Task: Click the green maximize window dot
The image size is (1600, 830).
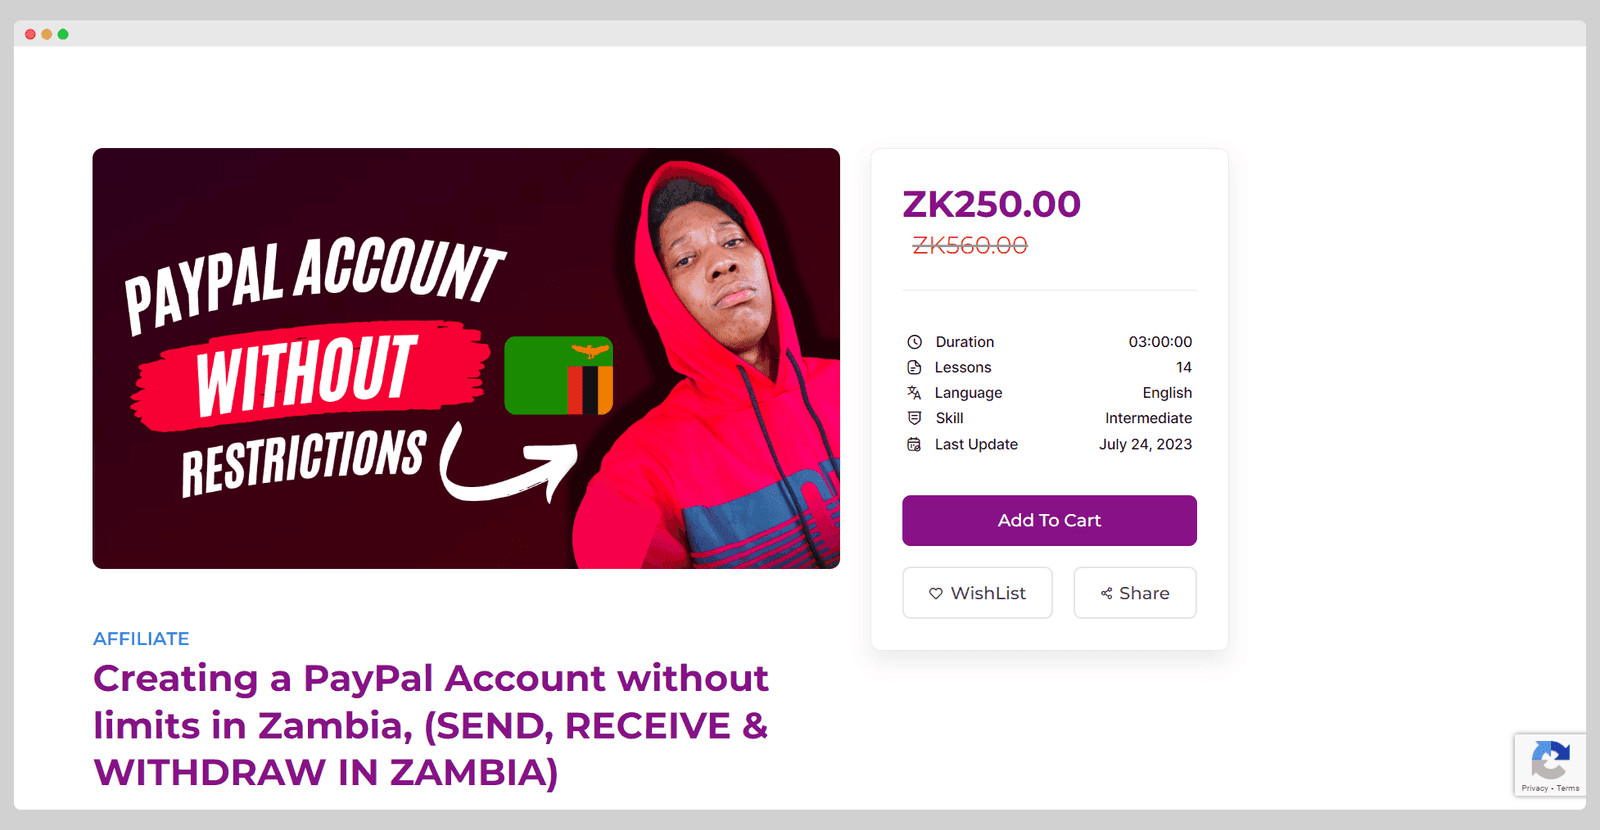Action: tap(63, 34)
